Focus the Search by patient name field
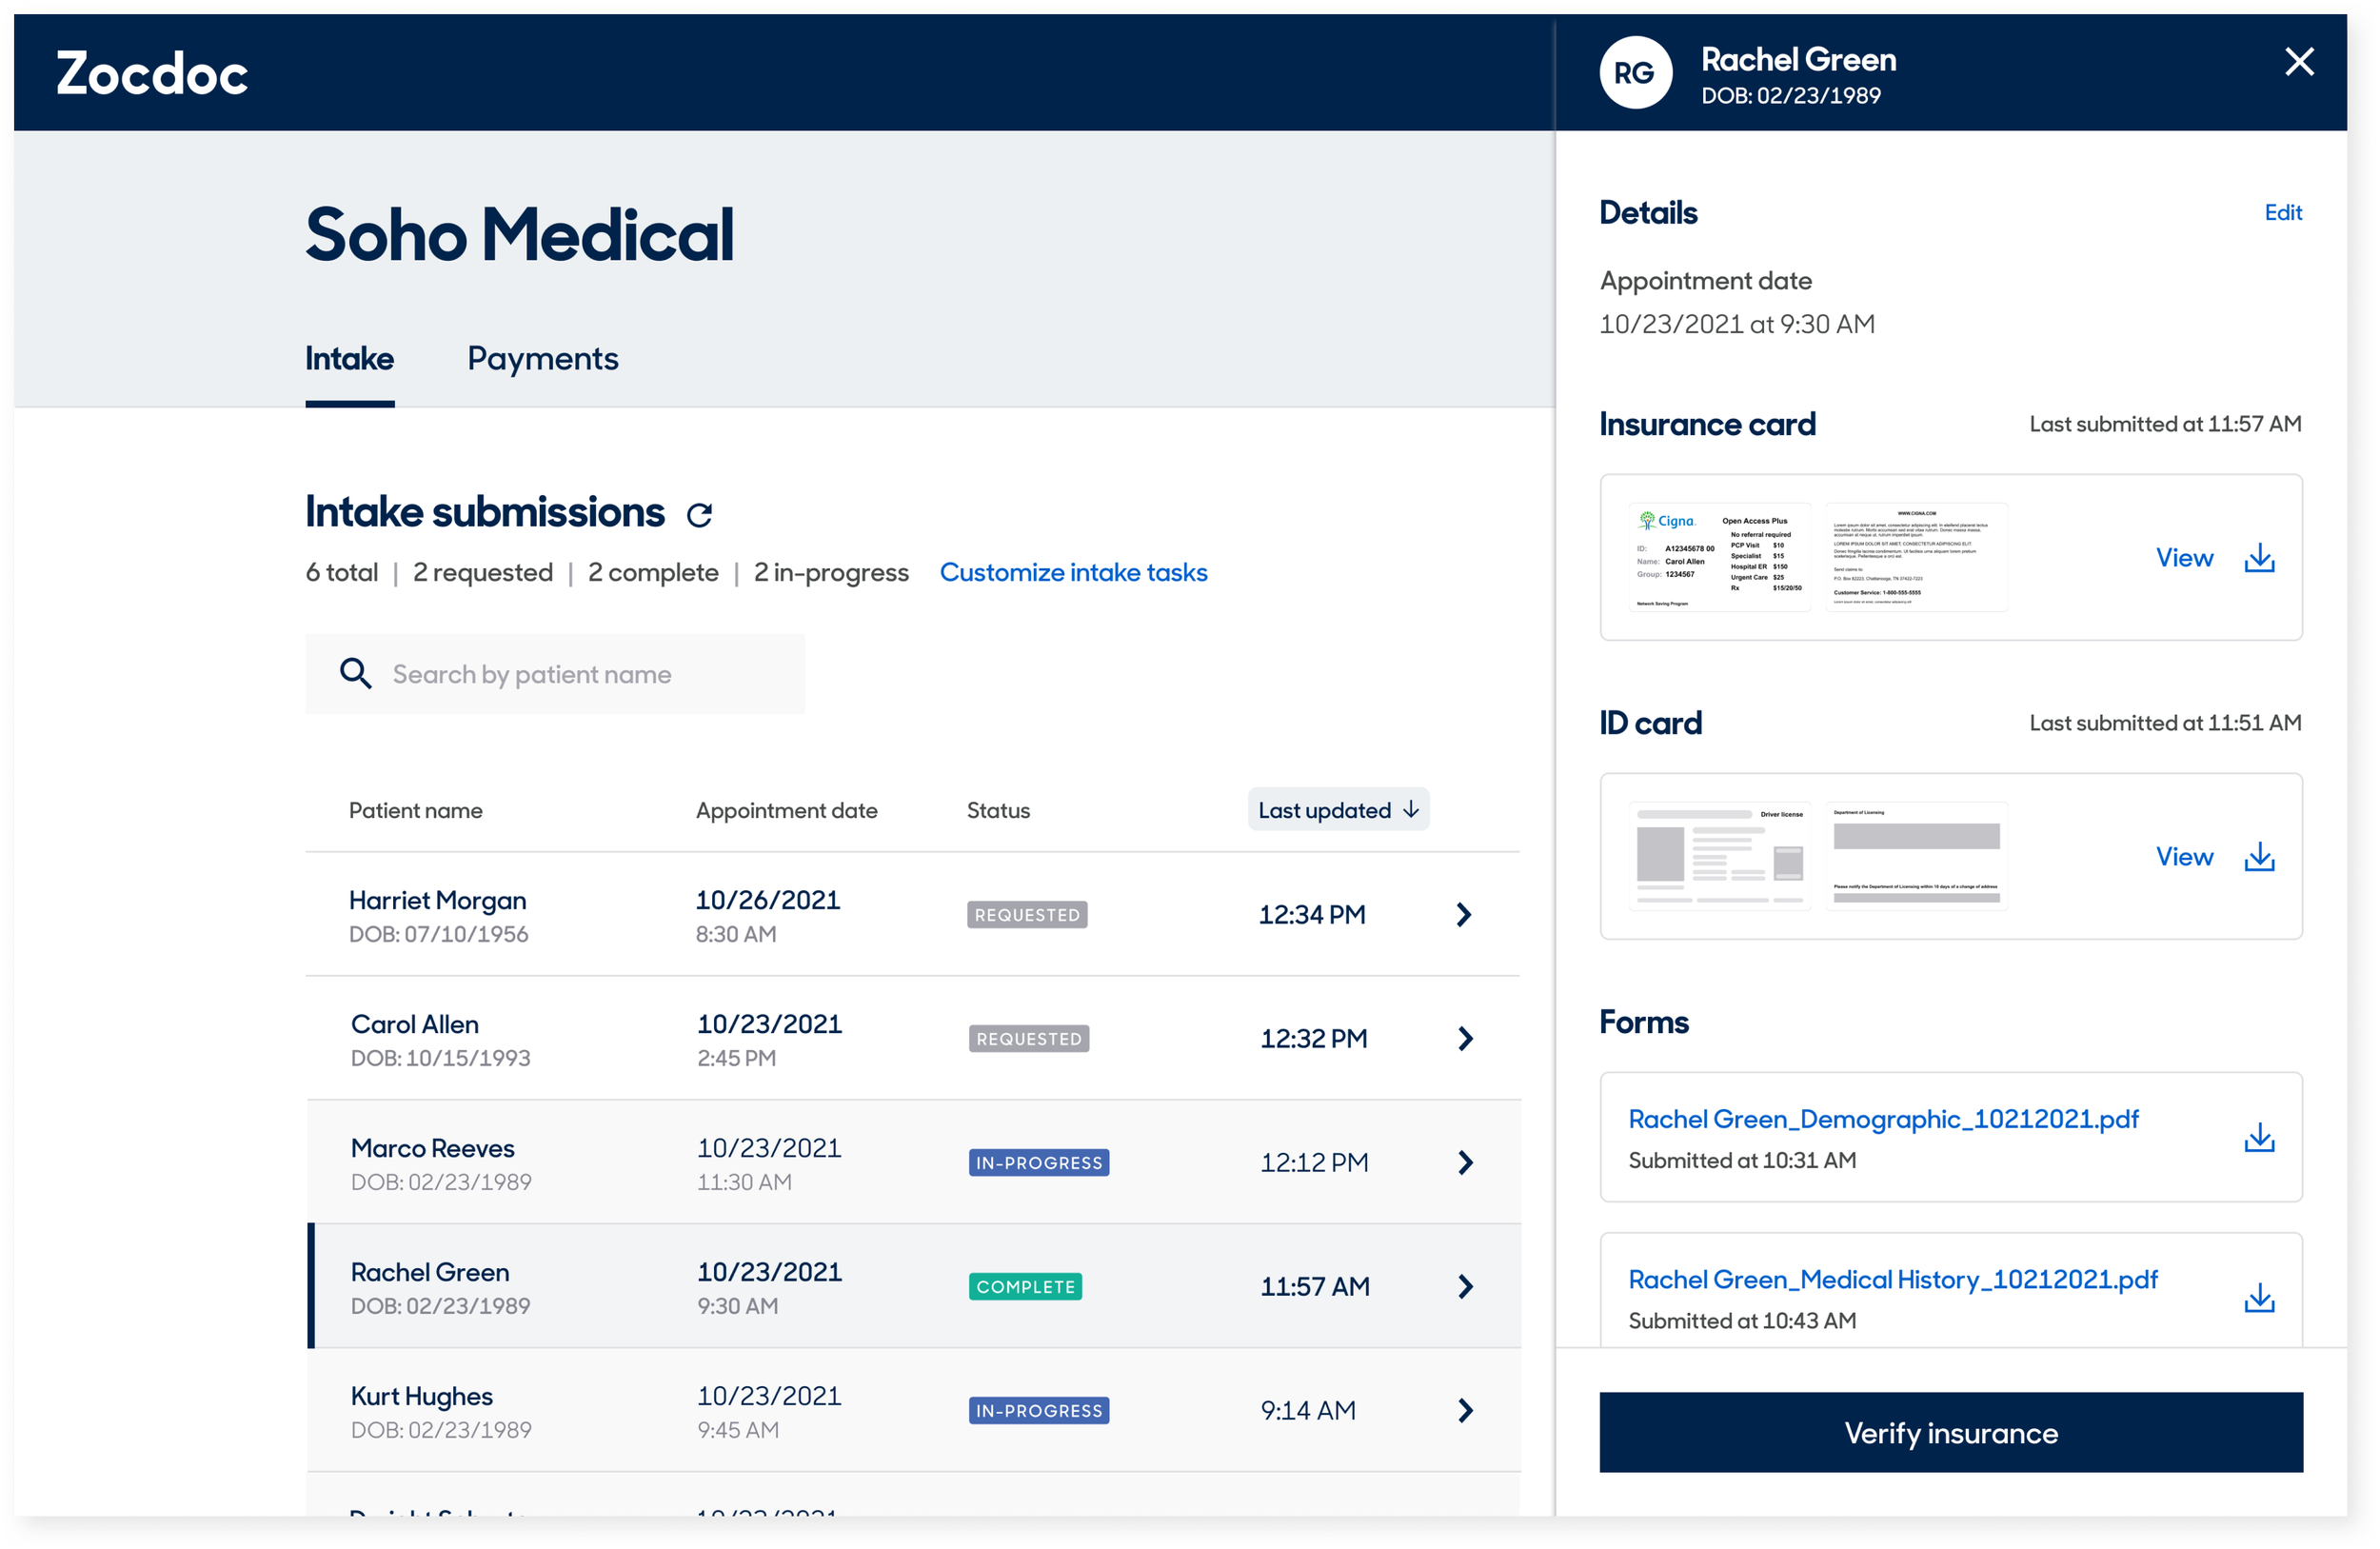The height and width of the screenshot is (1549, 2380). click(580, 675)
